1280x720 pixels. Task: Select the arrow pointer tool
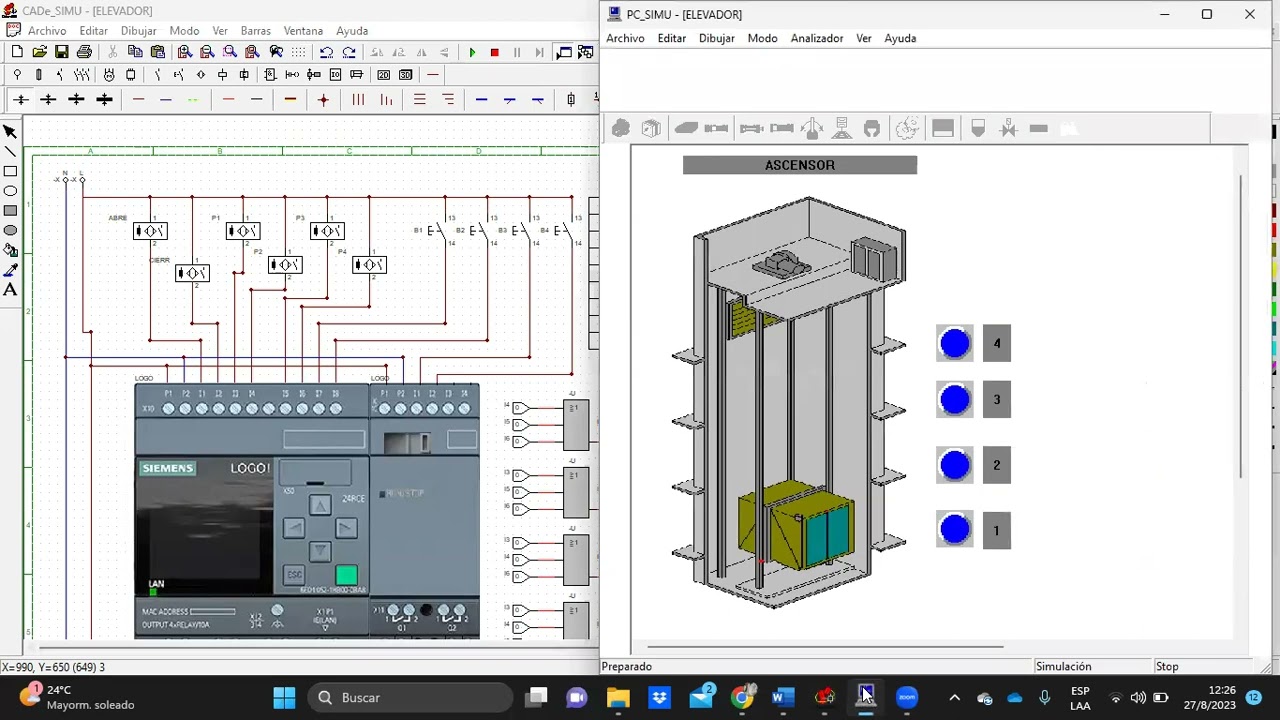(10, 132)
